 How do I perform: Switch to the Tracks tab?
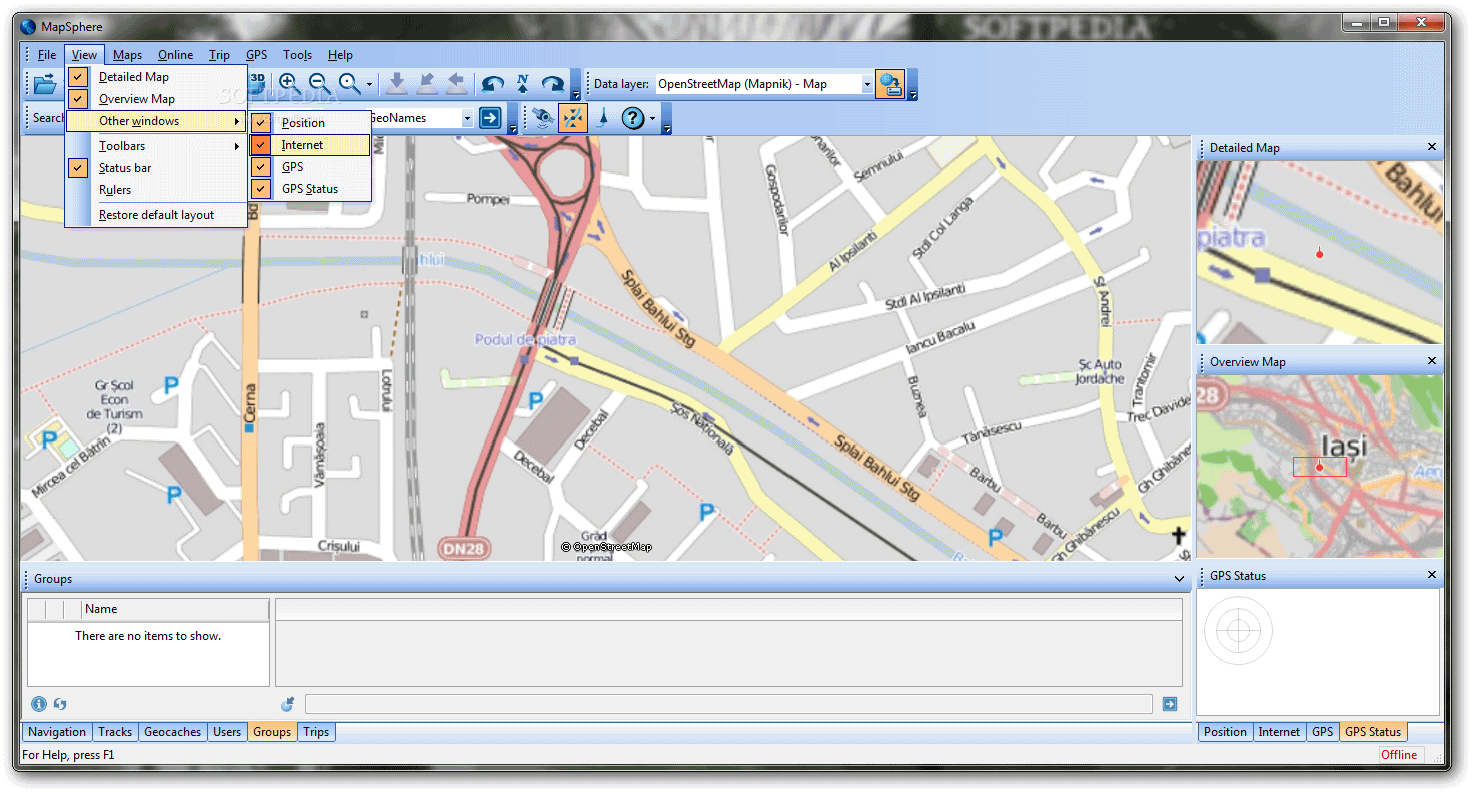(115, 732)
